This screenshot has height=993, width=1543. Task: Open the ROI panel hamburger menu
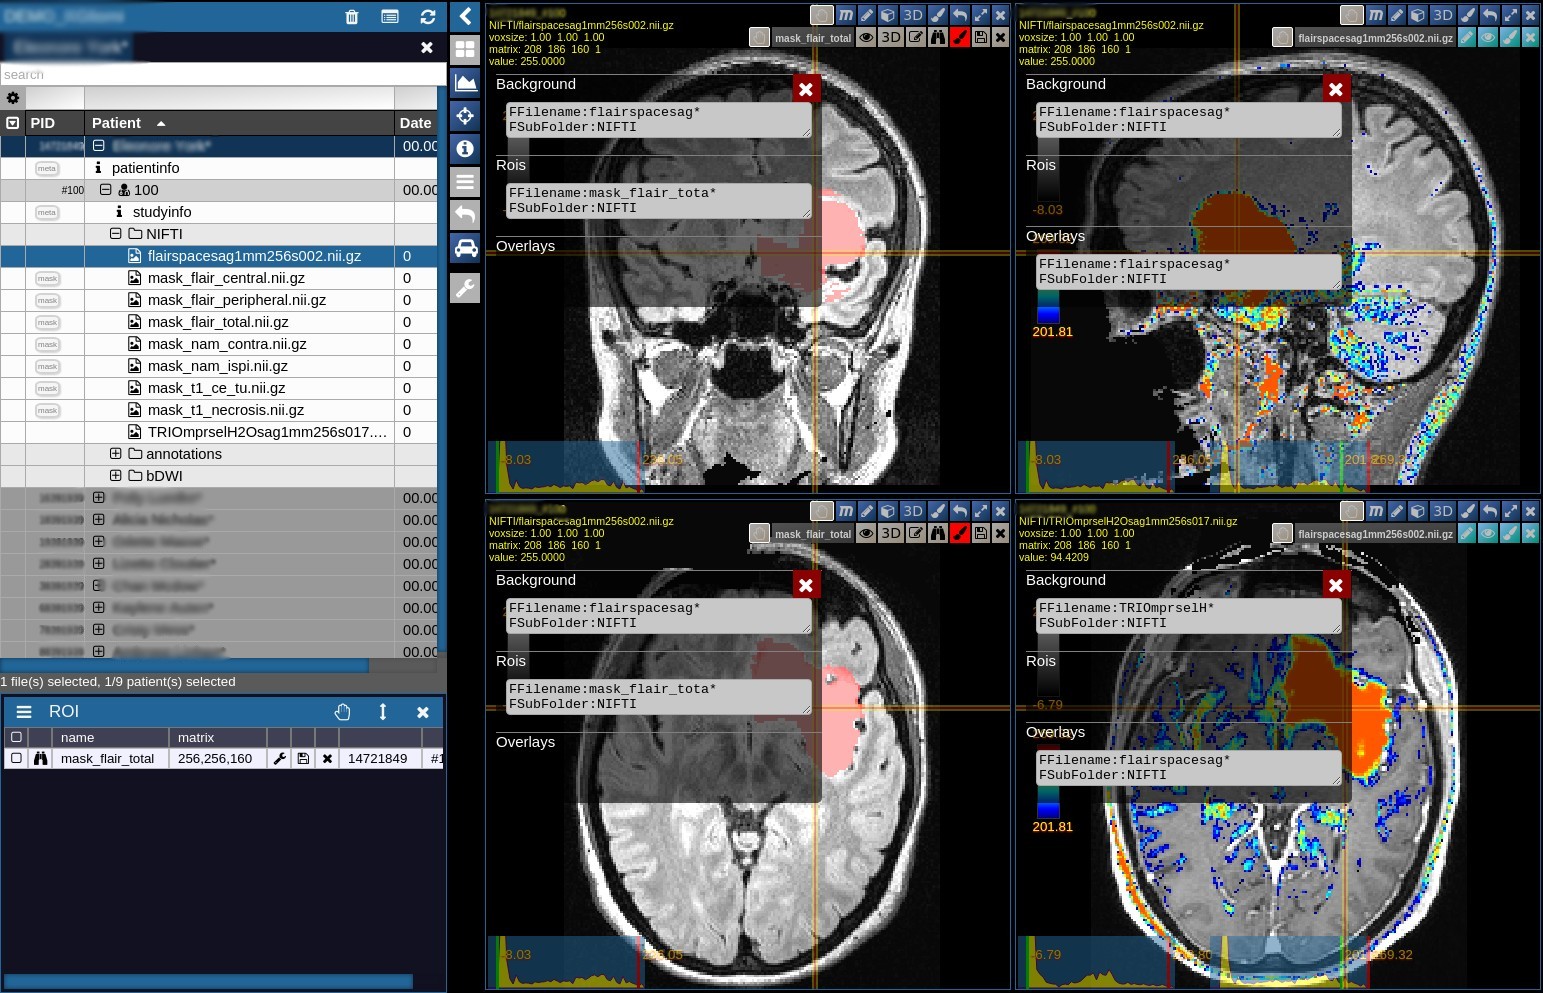[x=24, y=712]
